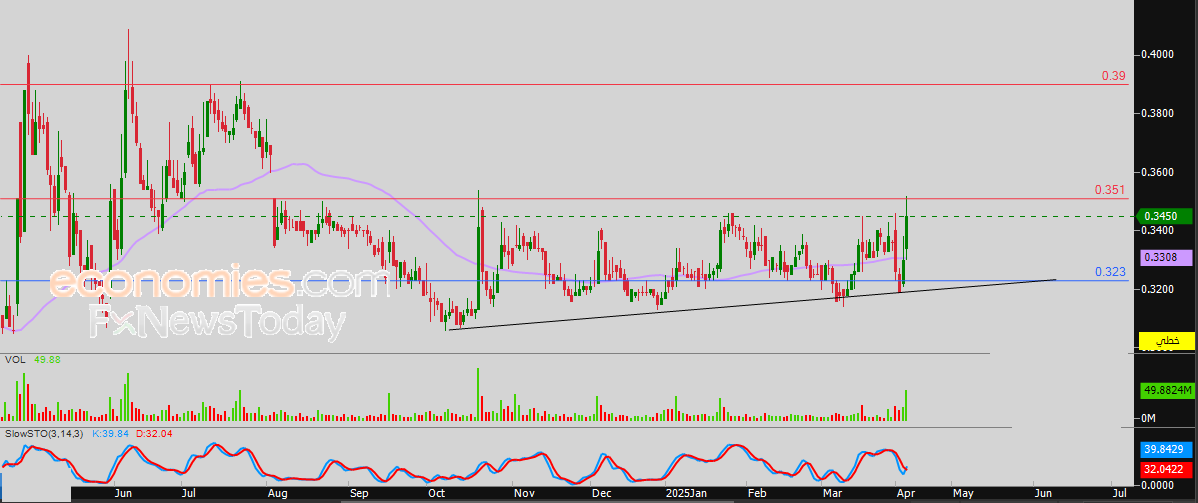The height and width of the screenshot is (503, 1198).
Task: Click the yellow خطي chart type label
Action: 1166,340
